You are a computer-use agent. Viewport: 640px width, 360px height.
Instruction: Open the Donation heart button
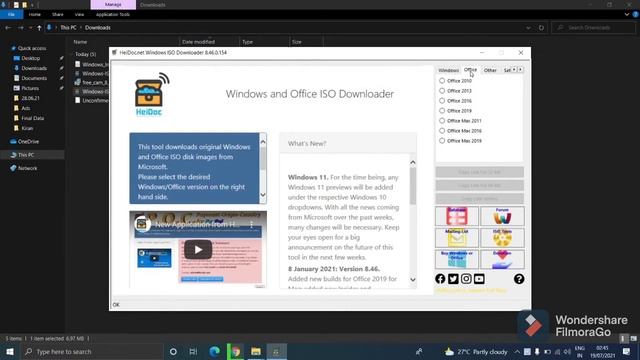[502, 259]
